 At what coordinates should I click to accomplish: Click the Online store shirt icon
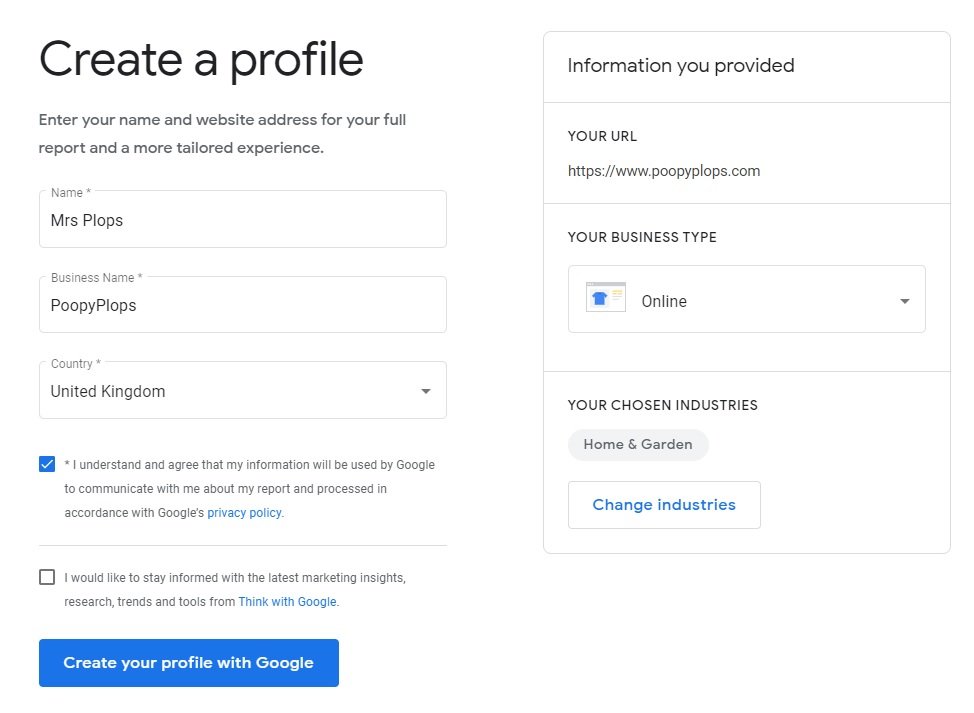tap(605, 298)
